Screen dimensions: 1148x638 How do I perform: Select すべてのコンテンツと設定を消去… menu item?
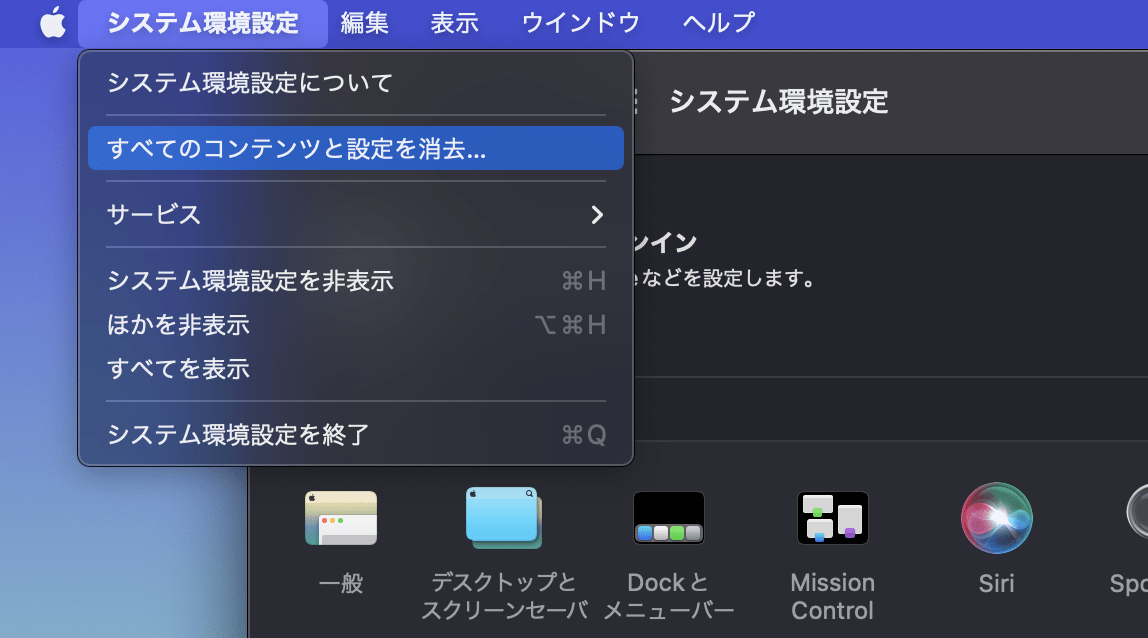point(356,149)
